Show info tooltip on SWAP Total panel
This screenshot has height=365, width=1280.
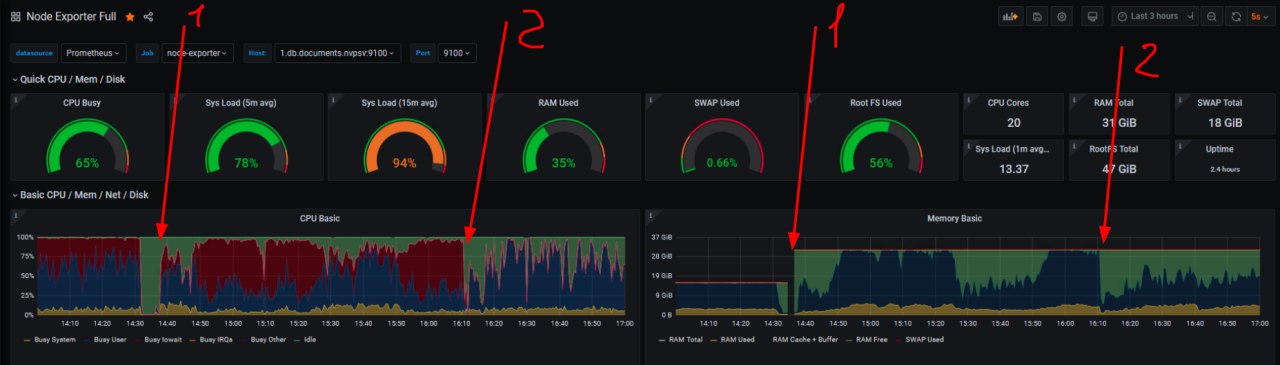click(x=1179, y=100)
